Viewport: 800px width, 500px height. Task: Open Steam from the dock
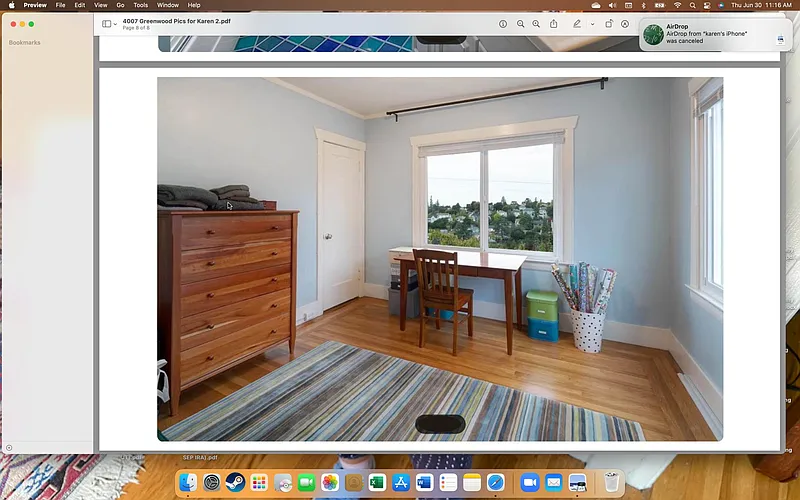(235, 483)
